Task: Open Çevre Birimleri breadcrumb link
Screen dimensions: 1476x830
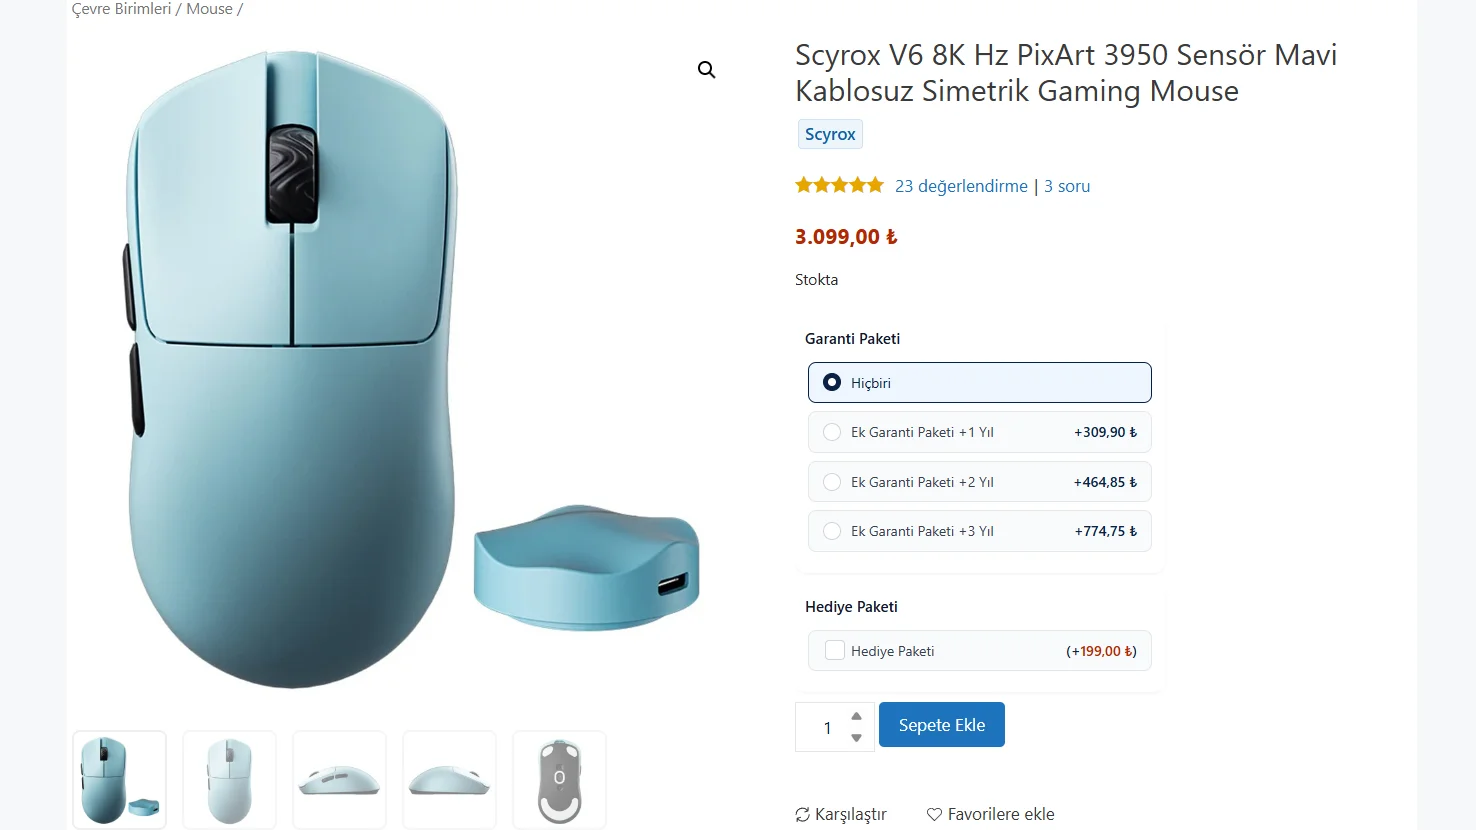Action: 122,9
